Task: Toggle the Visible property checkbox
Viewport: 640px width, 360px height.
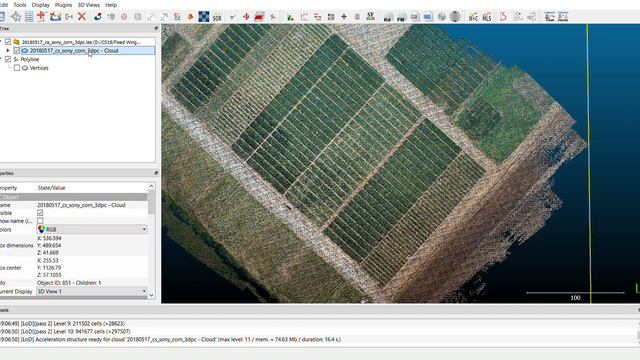Action: pos(40,213)
